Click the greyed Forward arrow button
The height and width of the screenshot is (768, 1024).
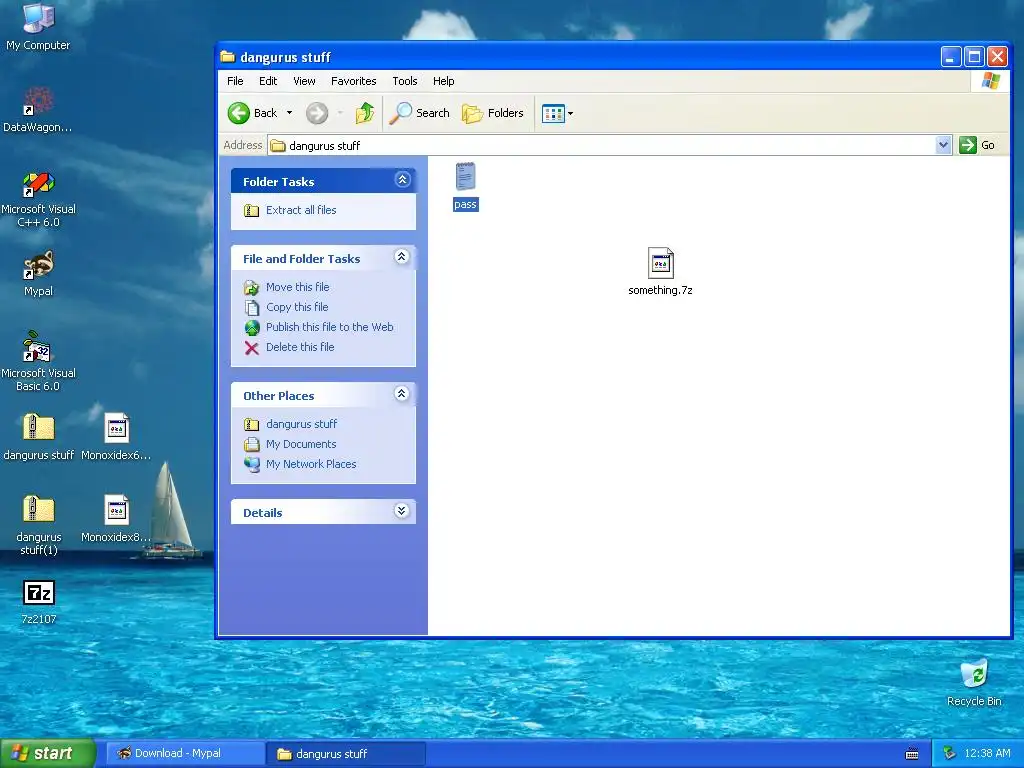pyautogui.click(x=317, y=113)
